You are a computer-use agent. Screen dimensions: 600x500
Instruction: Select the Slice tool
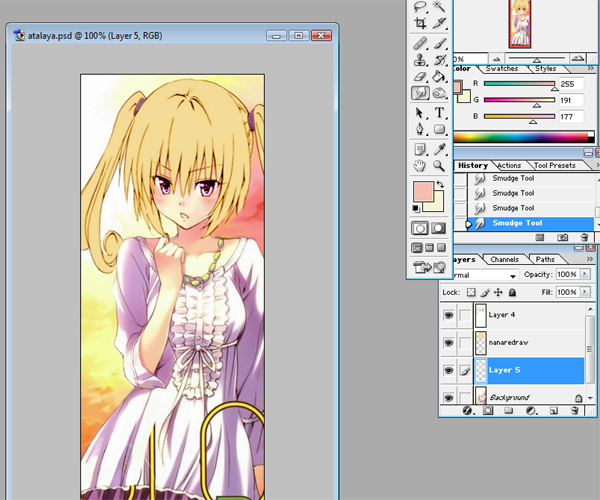[439, 23]
